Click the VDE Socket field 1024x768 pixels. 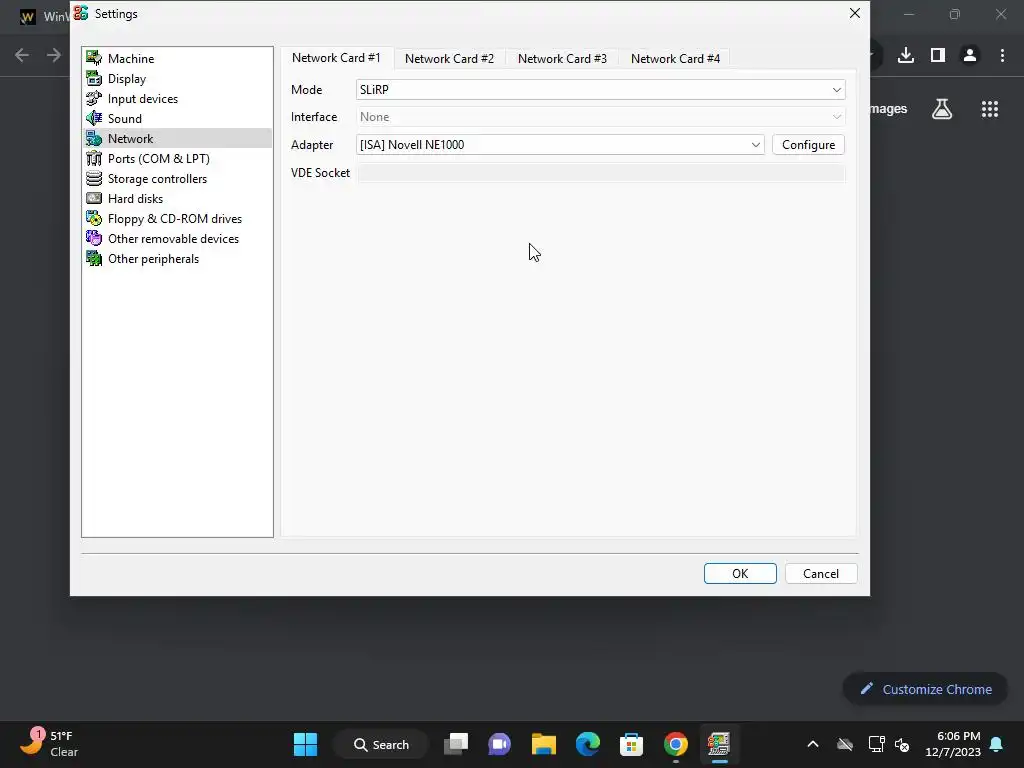tap(601, 172)
